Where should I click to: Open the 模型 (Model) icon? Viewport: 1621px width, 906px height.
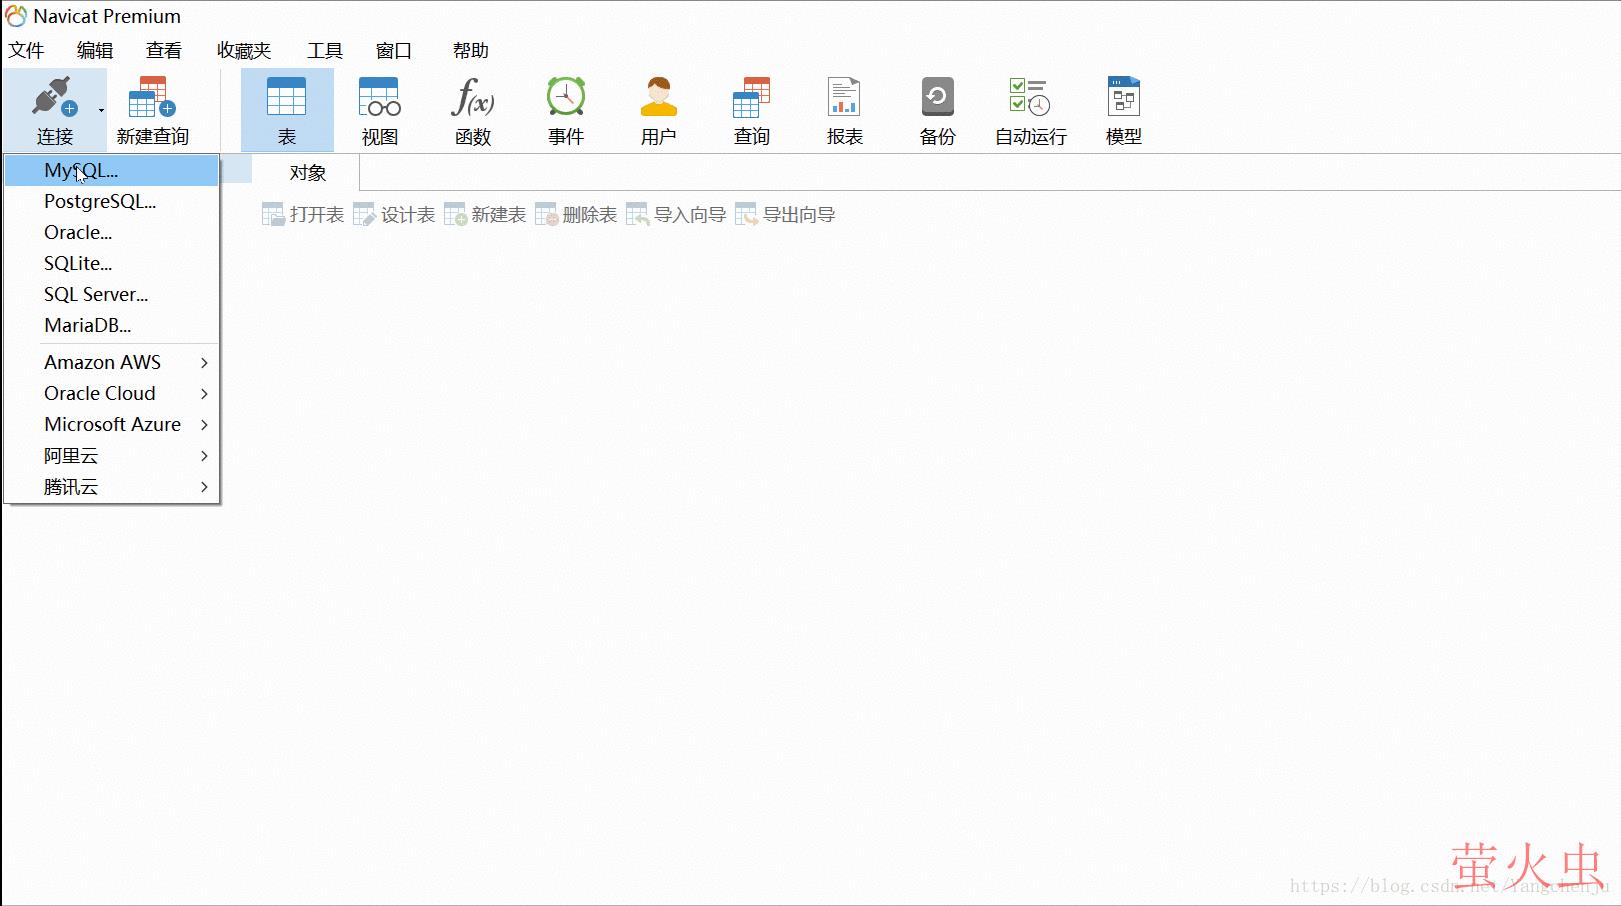[1123, 108]
